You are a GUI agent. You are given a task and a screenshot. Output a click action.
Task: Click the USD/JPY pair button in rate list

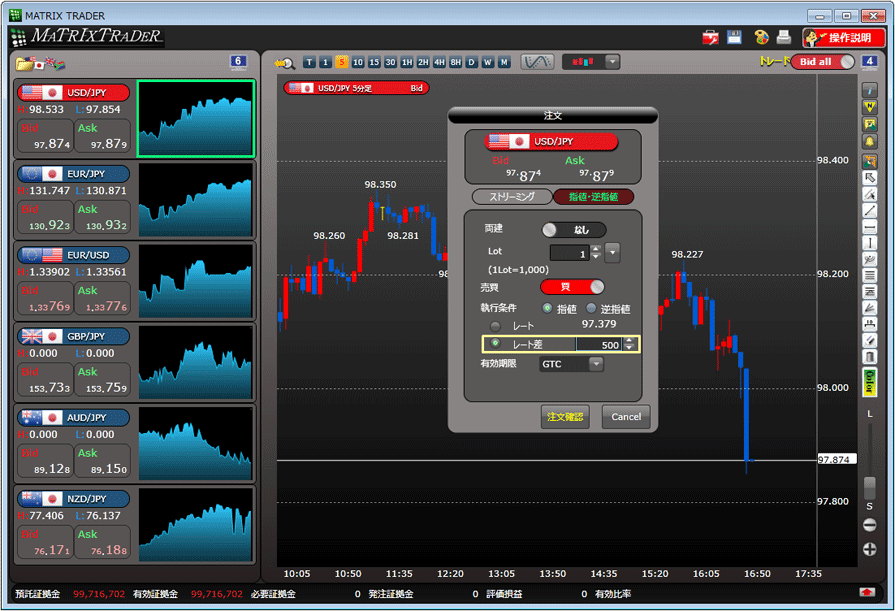pos(74,93)
